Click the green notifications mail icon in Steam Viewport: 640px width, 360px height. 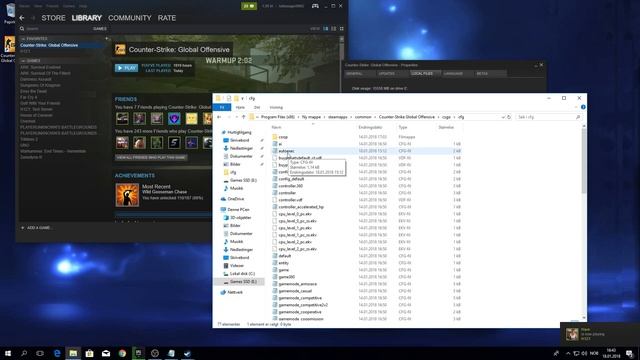pos(249,6)
